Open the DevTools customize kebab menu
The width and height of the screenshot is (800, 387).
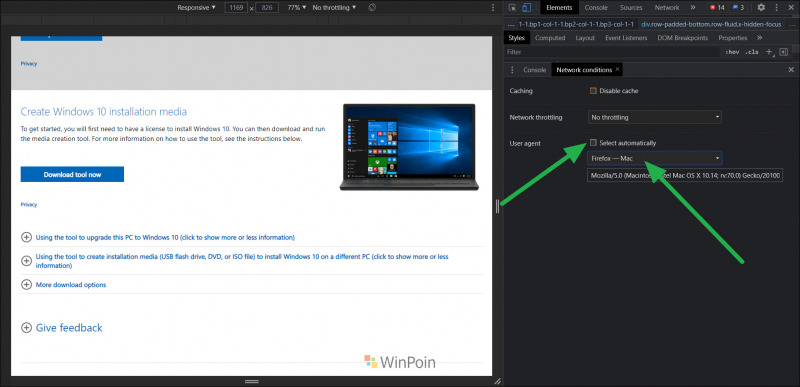[x=777, y=8]
